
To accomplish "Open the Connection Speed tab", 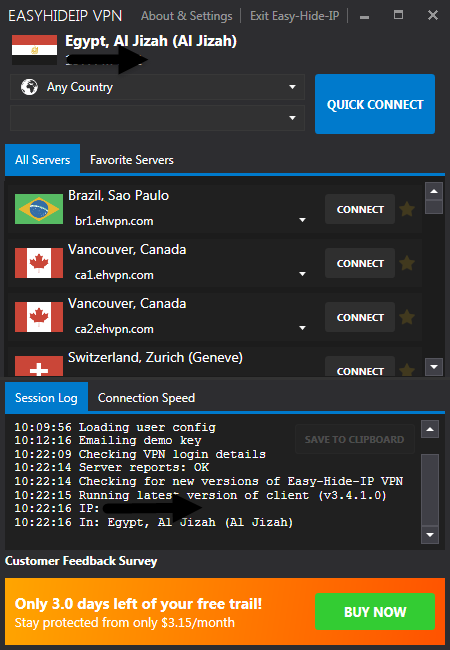I will [x=146, y=398].
